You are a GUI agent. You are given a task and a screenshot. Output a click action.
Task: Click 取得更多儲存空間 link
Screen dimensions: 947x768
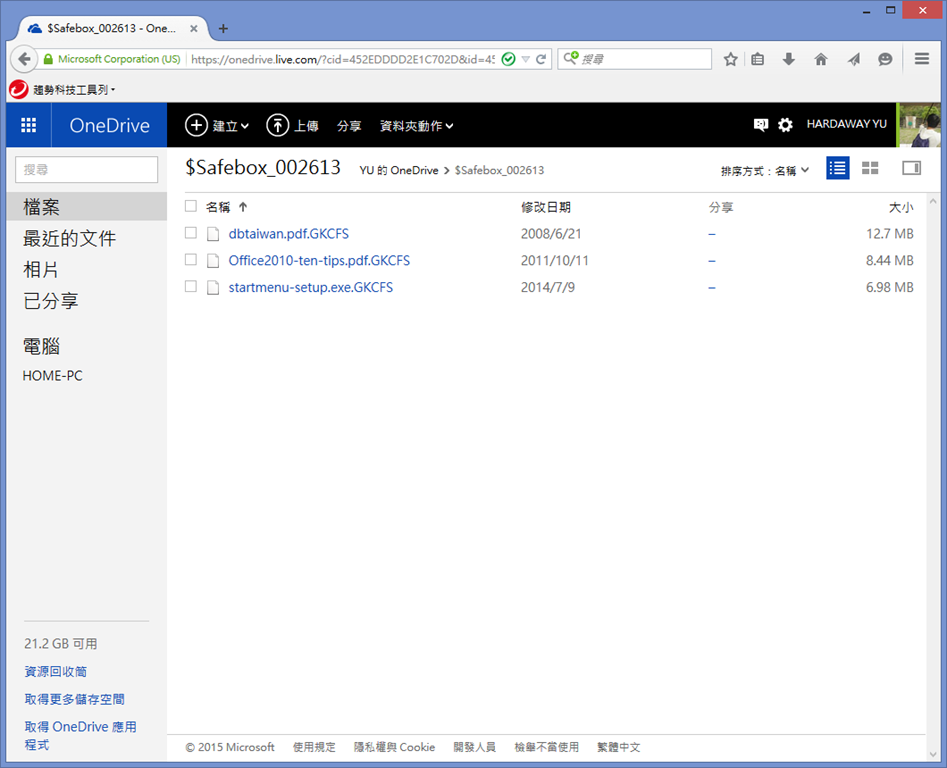coord(74,699)
